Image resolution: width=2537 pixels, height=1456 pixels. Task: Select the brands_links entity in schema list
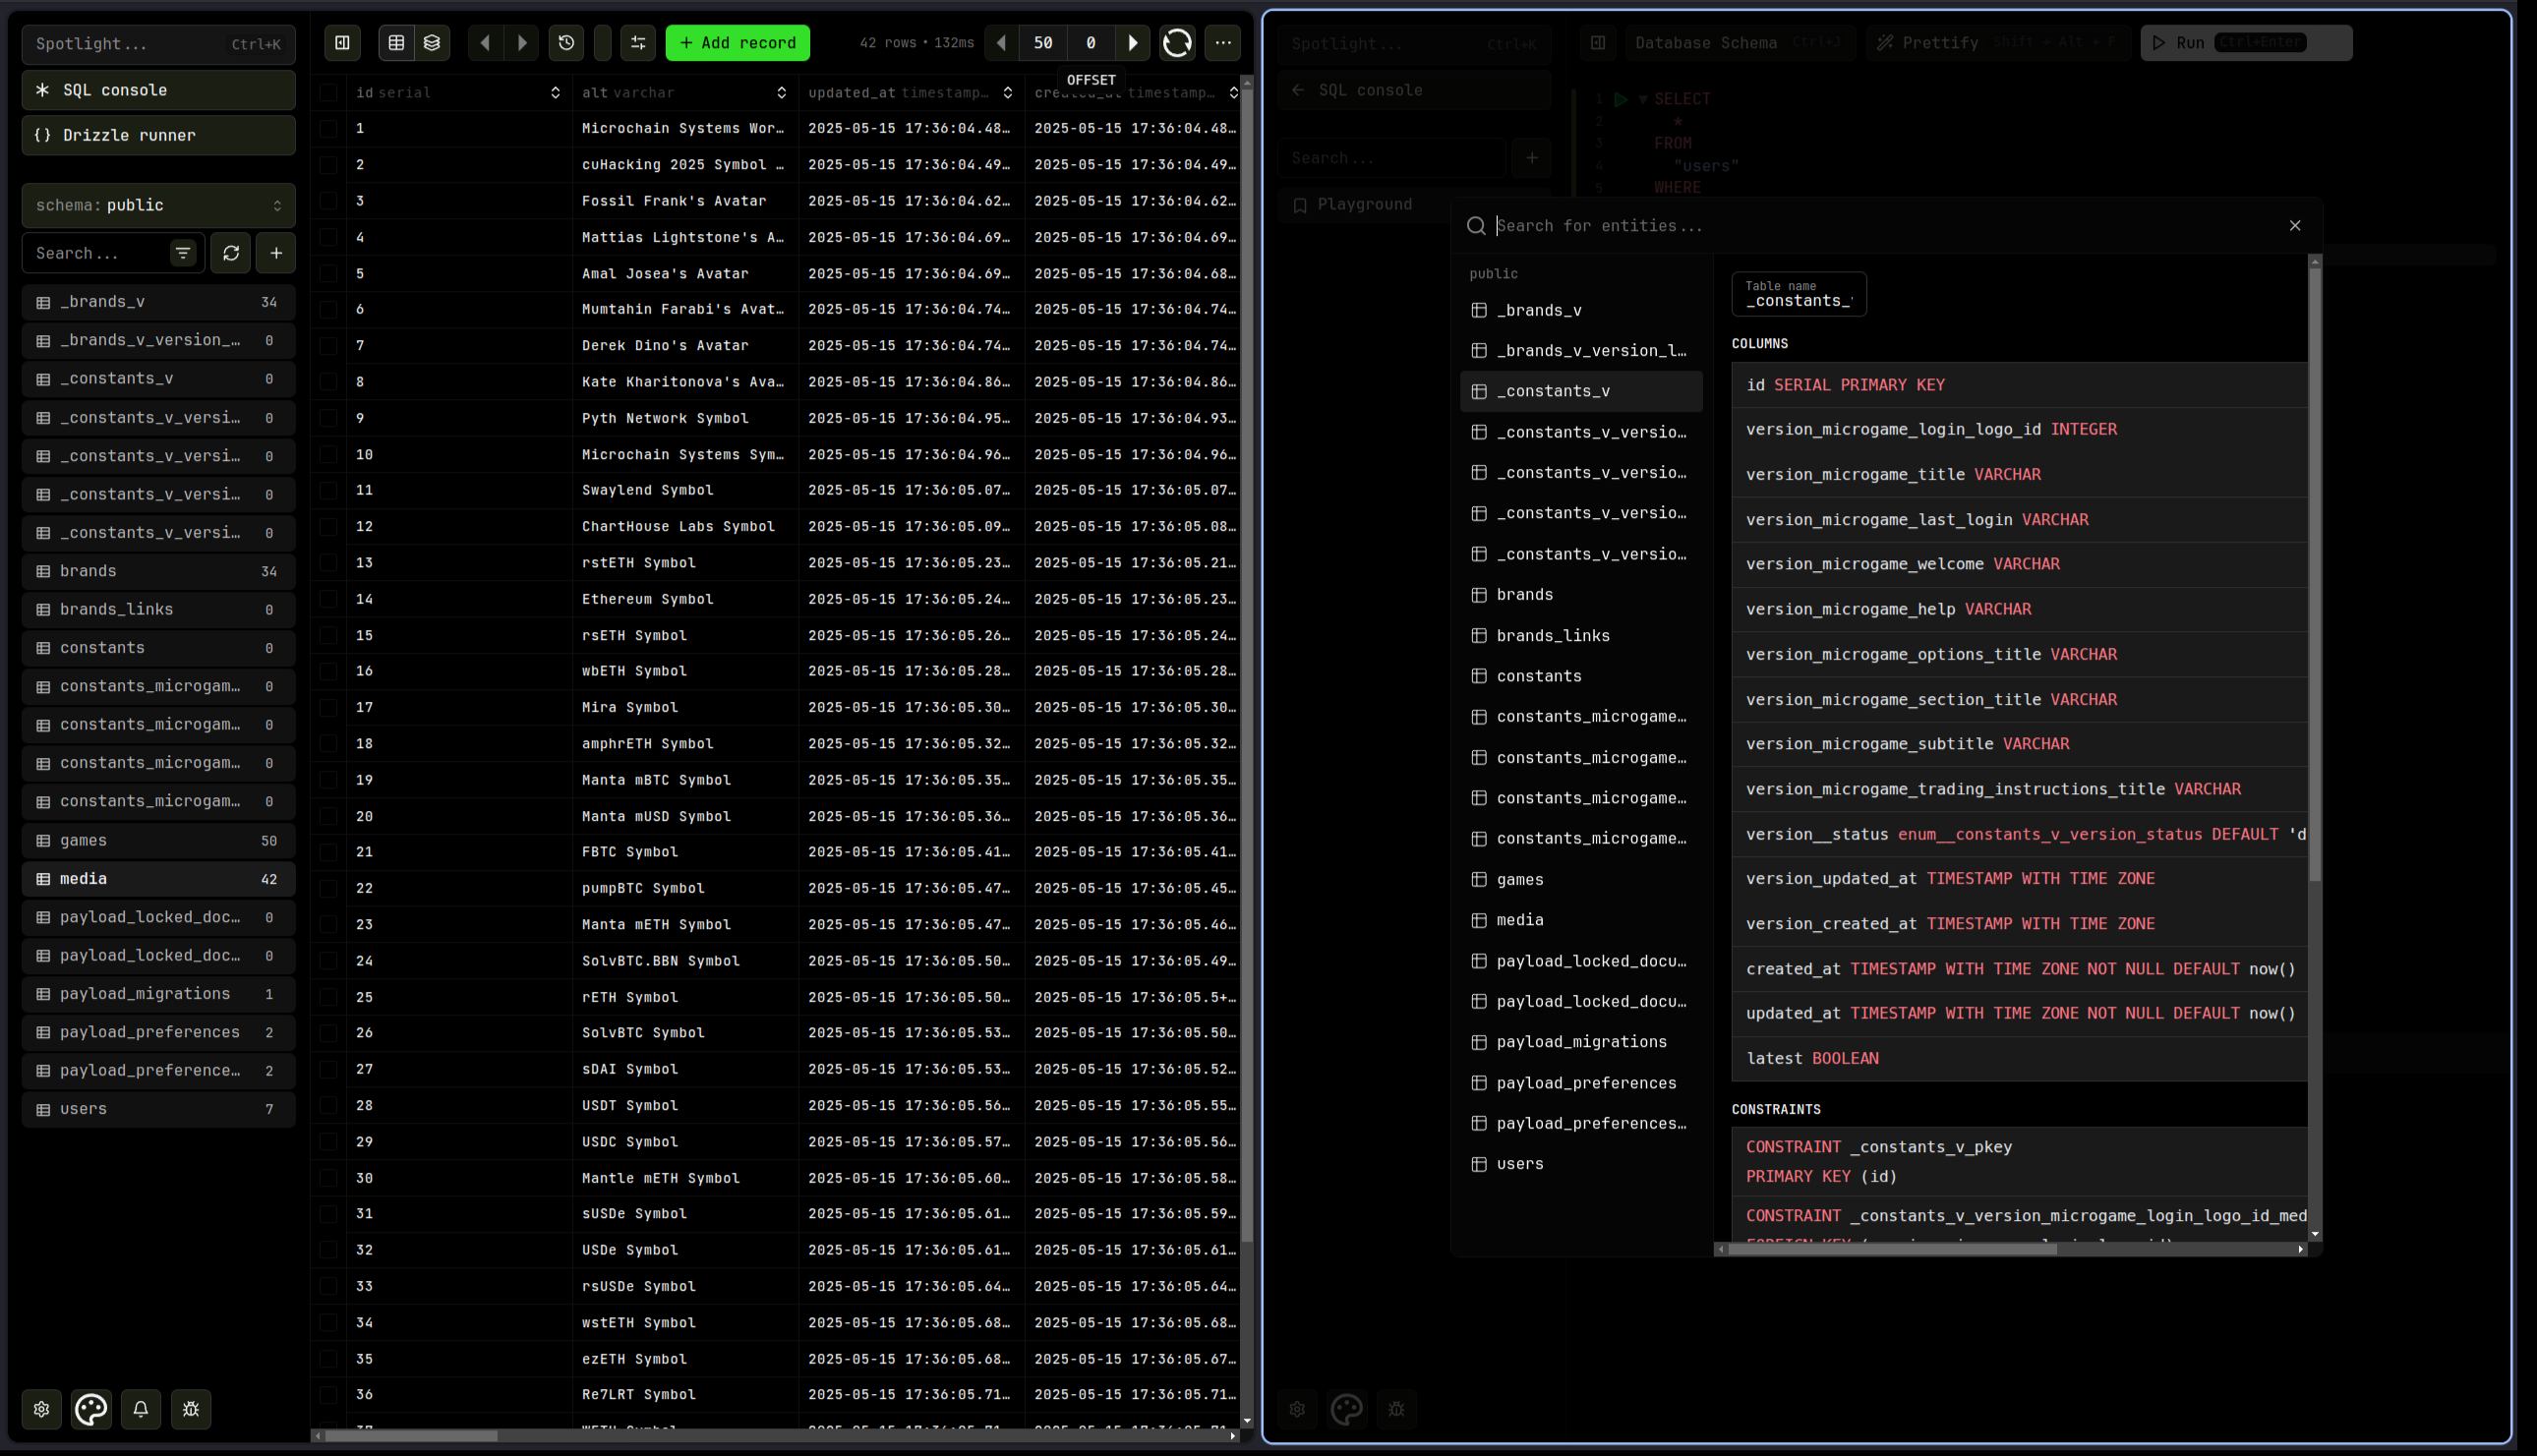click(x=1552, y=635)
